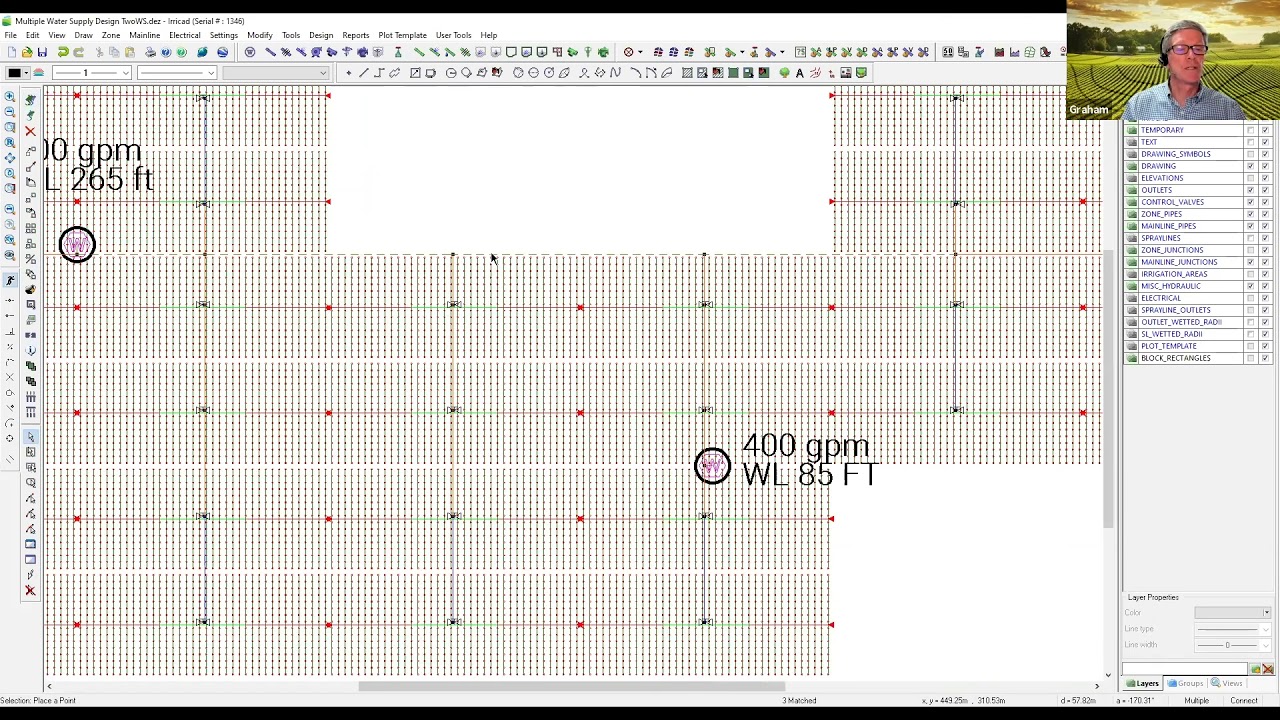Click the Save disk icon
Viewport: 1280px width, 720px height.
(x=42, y=52)
